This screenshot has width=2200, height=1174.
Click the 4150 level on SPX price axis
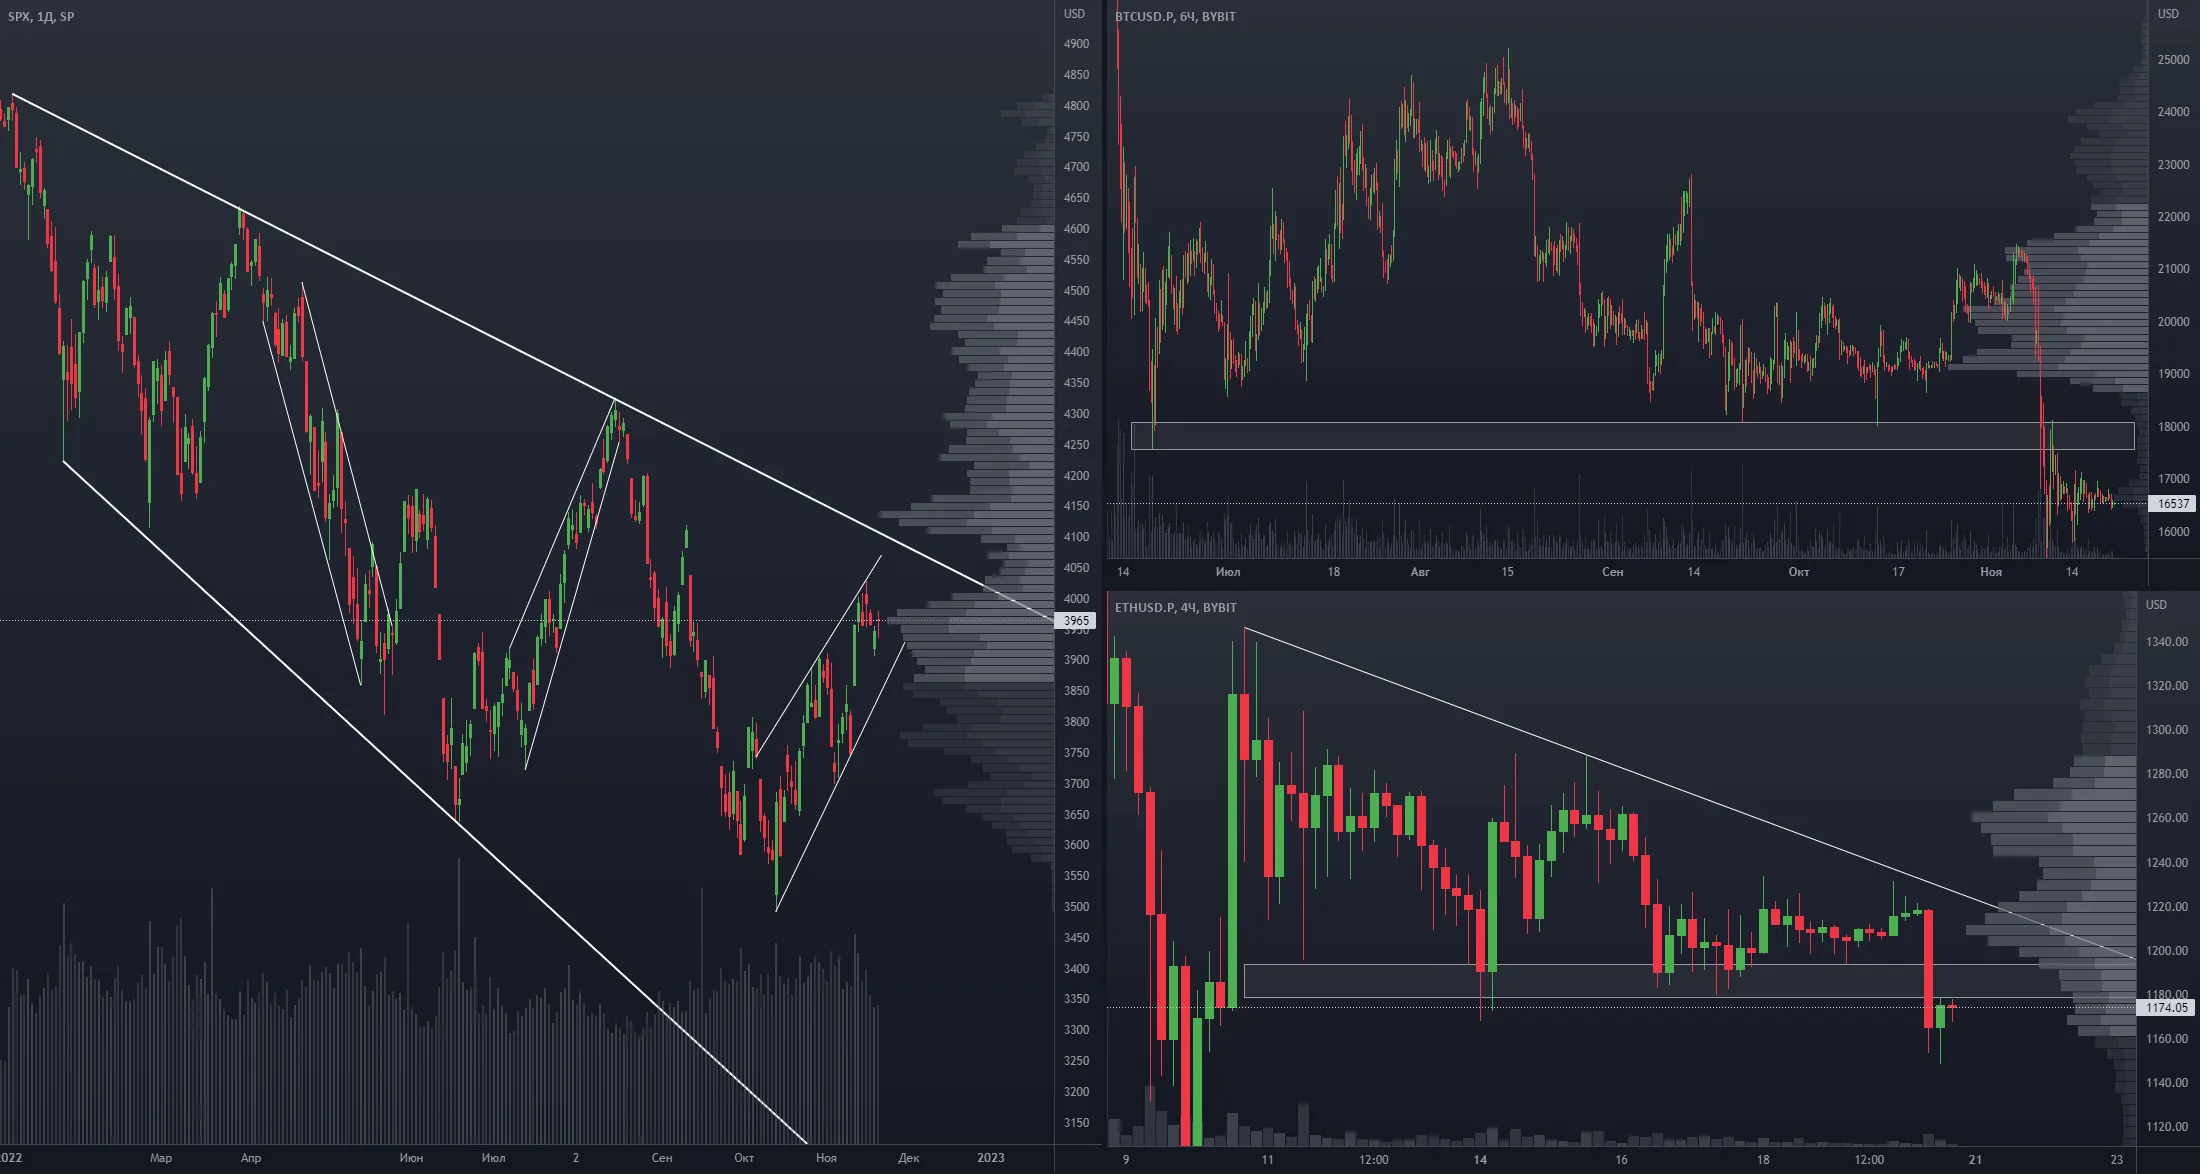click(1077, 506)
